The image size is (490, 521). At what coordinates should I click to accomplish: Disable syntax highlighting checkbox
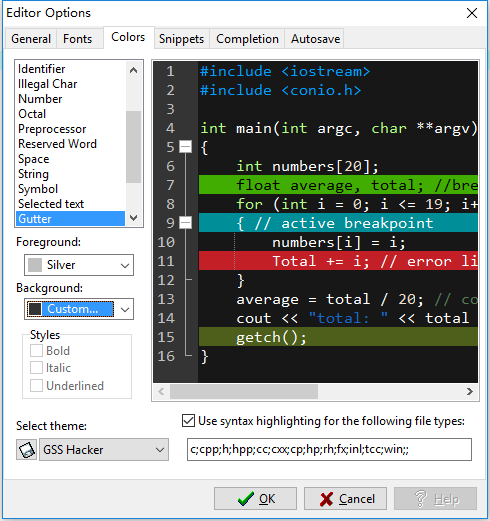[x=188, y=421]
